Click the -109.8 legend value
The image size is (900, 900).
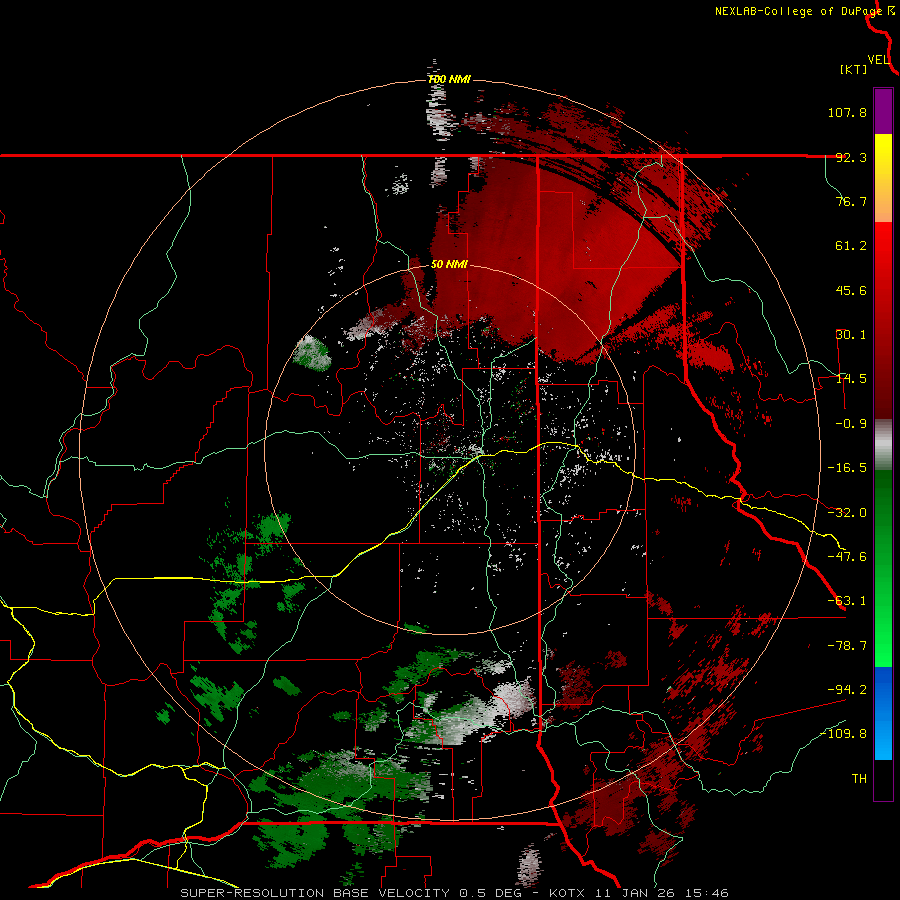click(843, 734)
